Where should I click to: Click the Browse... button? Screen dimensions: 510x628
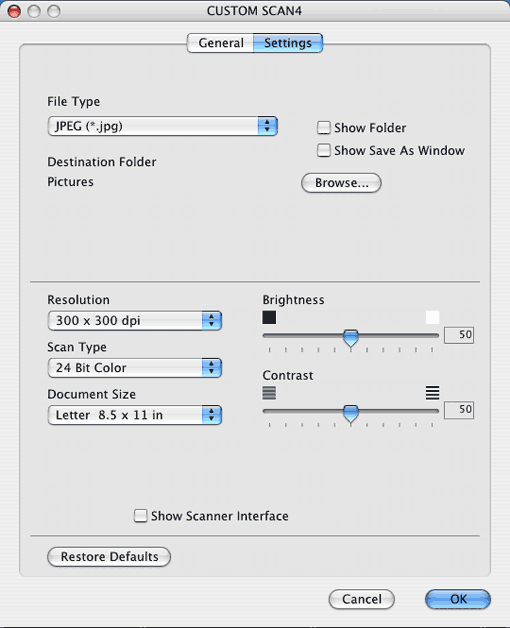click(x=341, y=183)
